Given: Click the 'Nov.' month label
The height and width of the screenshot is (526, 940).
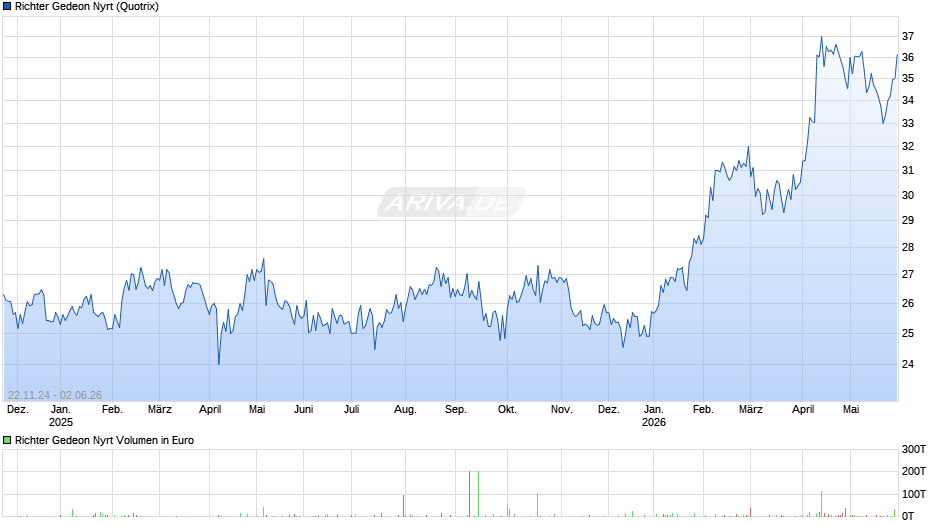Looking at the screenshot, I should [561, 410].
